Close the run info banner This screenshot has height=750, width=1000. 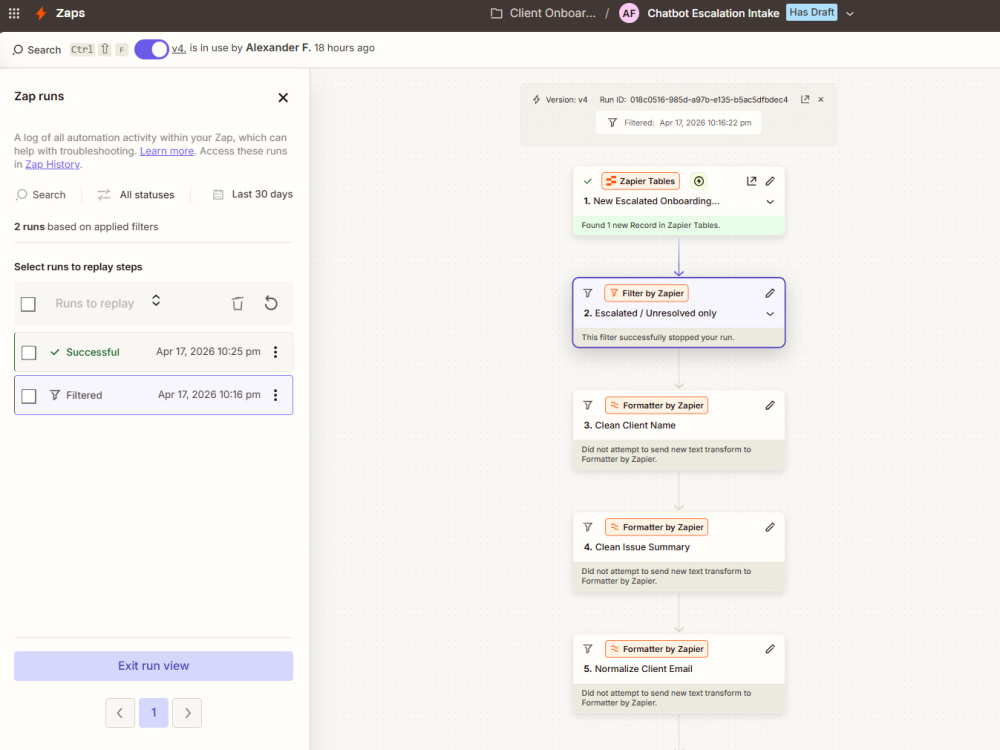pos(821,99)
